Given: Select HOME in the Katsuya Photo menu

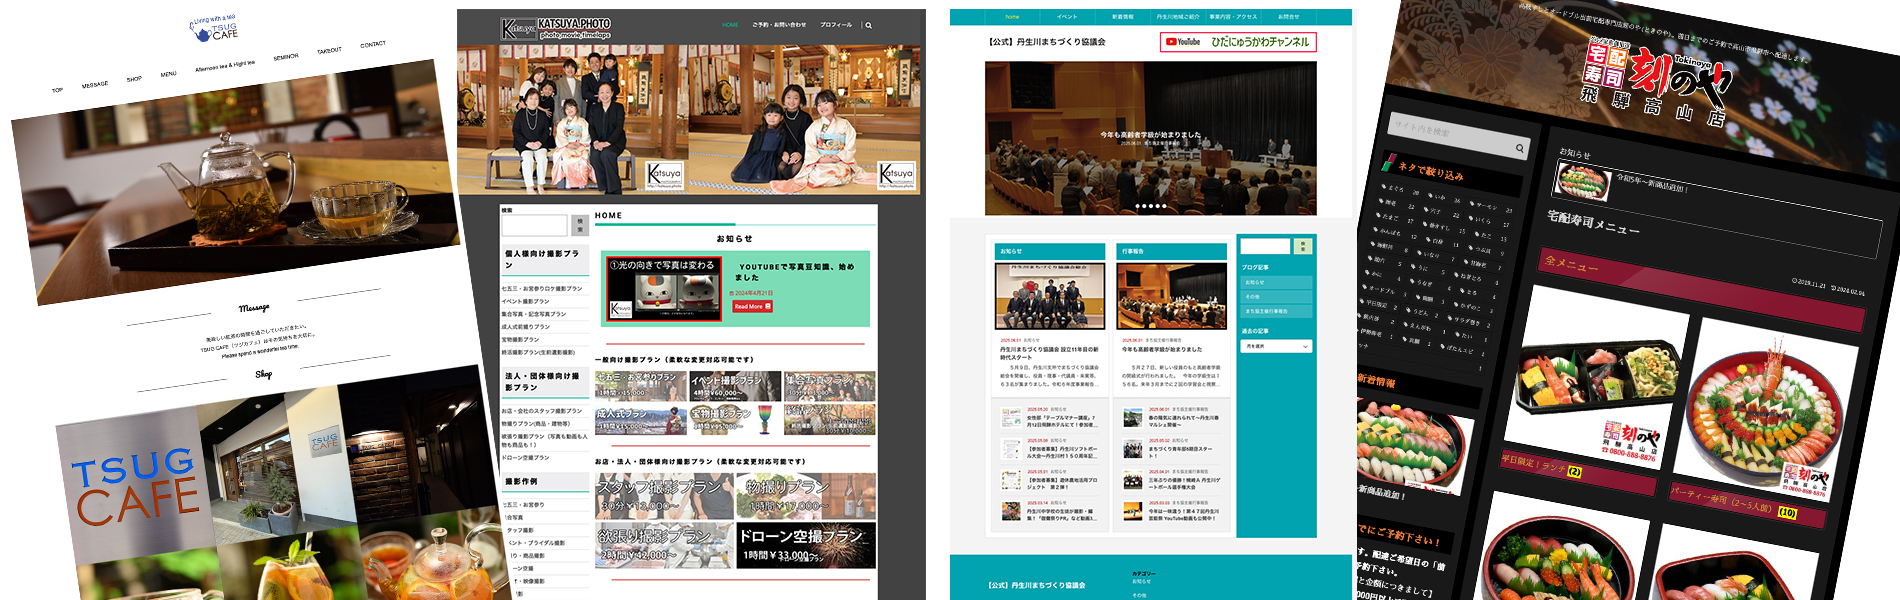Looking at the screenshot, I should tap(730, 25).
